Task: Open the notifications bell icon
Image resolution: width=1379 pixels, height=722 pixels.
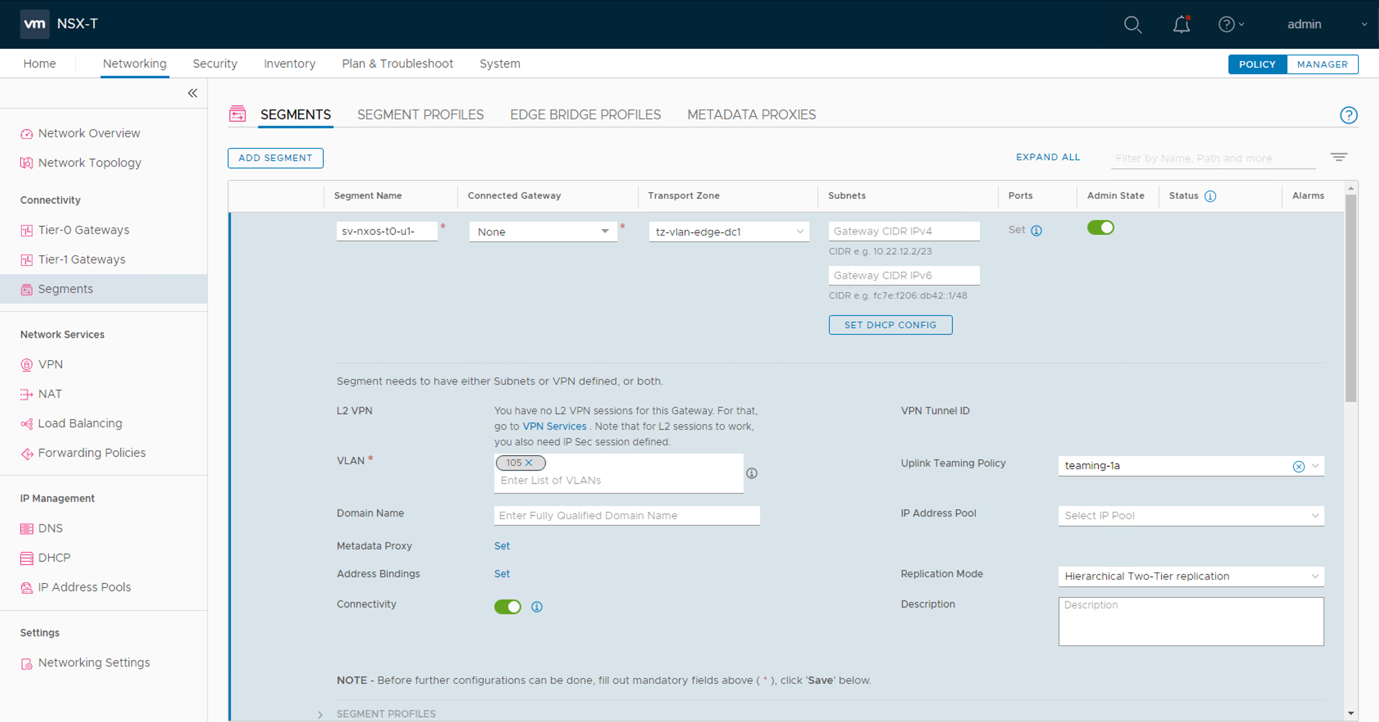Action: pos(1181,25)
